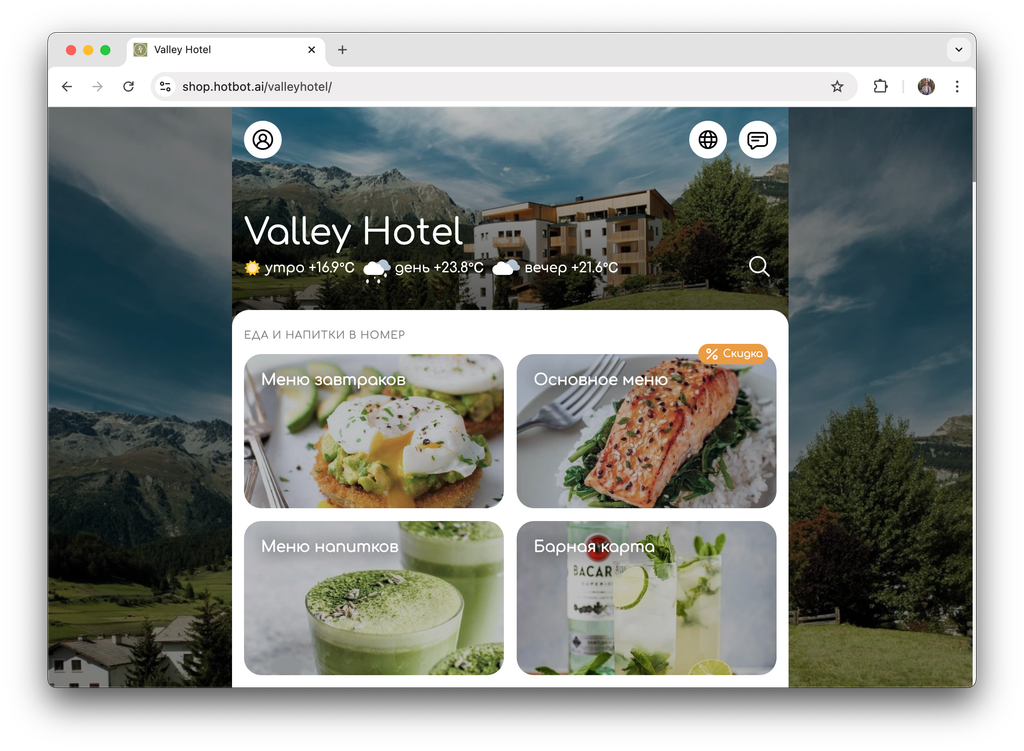Image resolution: width=1024 pixels, height=751 pixels.
Task: Open the Основное меню card
Action: coord(647,431)
